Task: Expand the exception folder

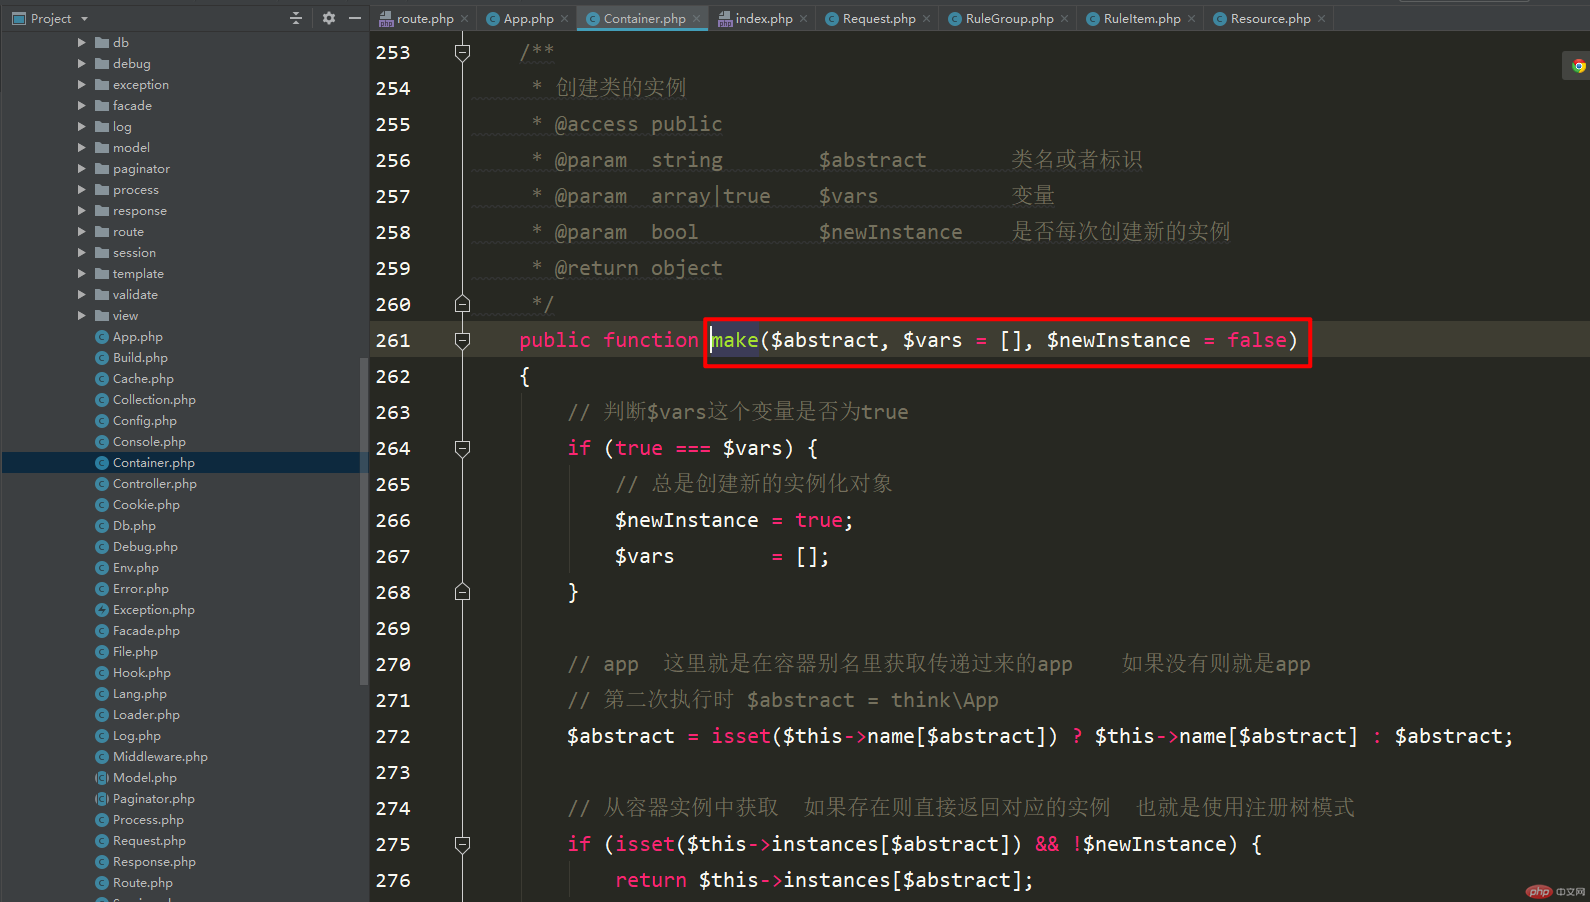Action: [82, 84]
